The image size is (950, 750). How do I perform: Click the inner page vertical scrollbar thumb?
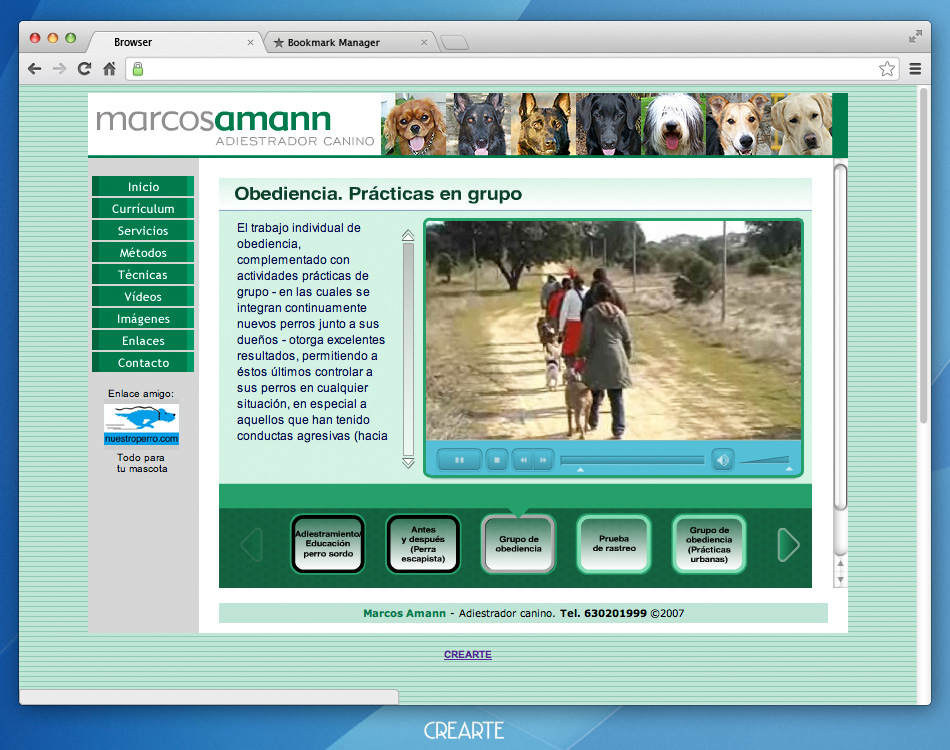pyautogui.click(x=840, y=337)
